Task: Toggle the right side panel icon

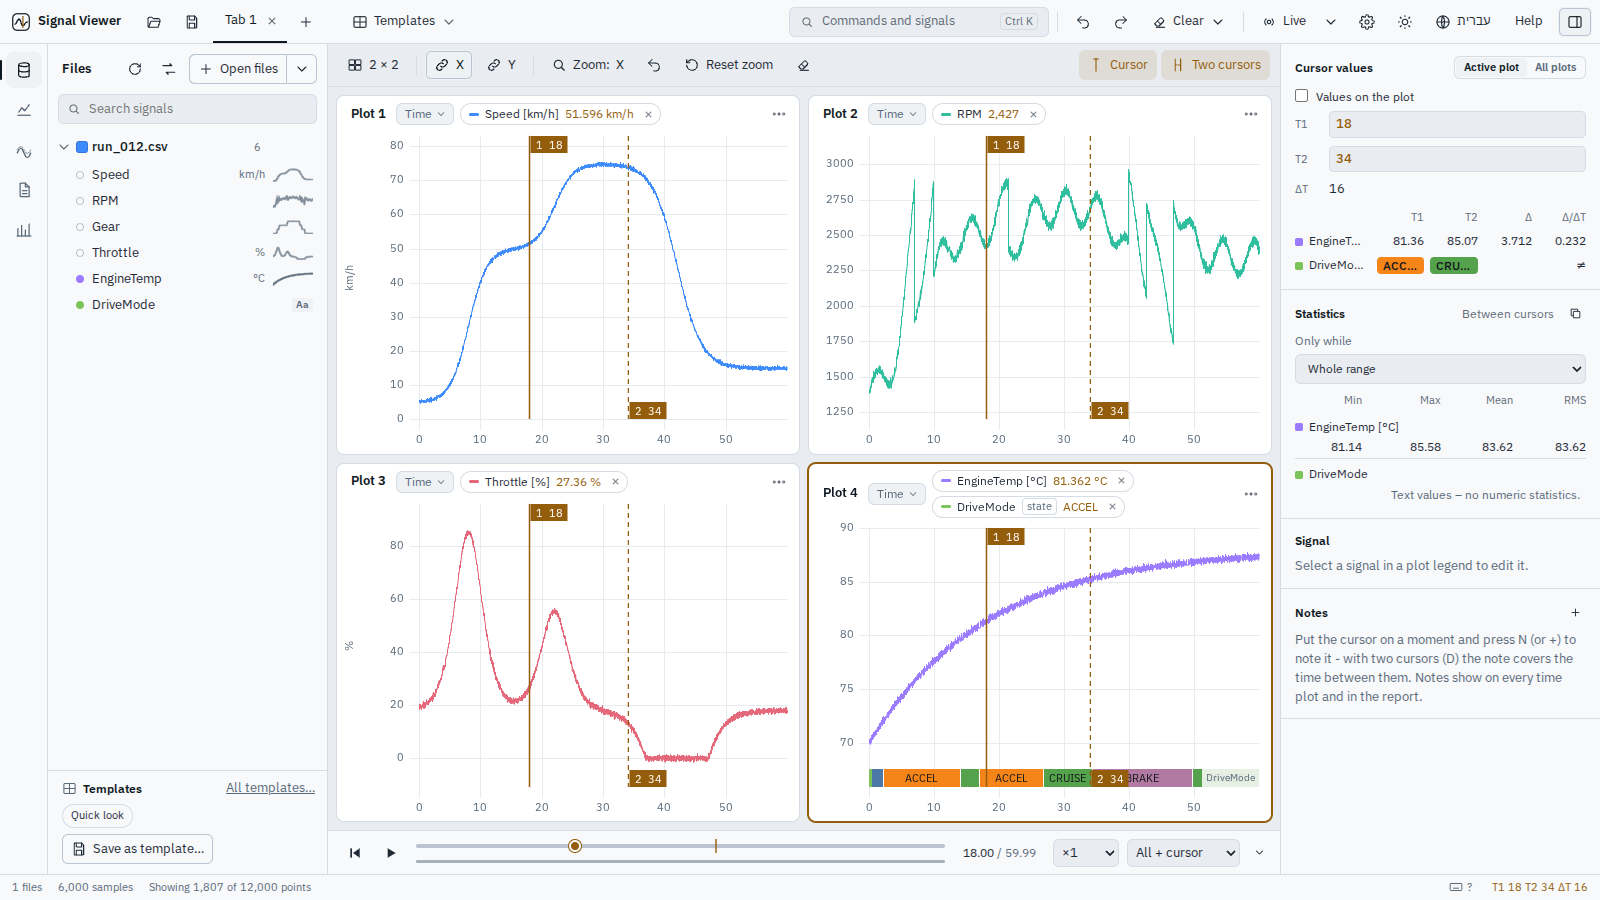Action: click(x=1575, y=21)
